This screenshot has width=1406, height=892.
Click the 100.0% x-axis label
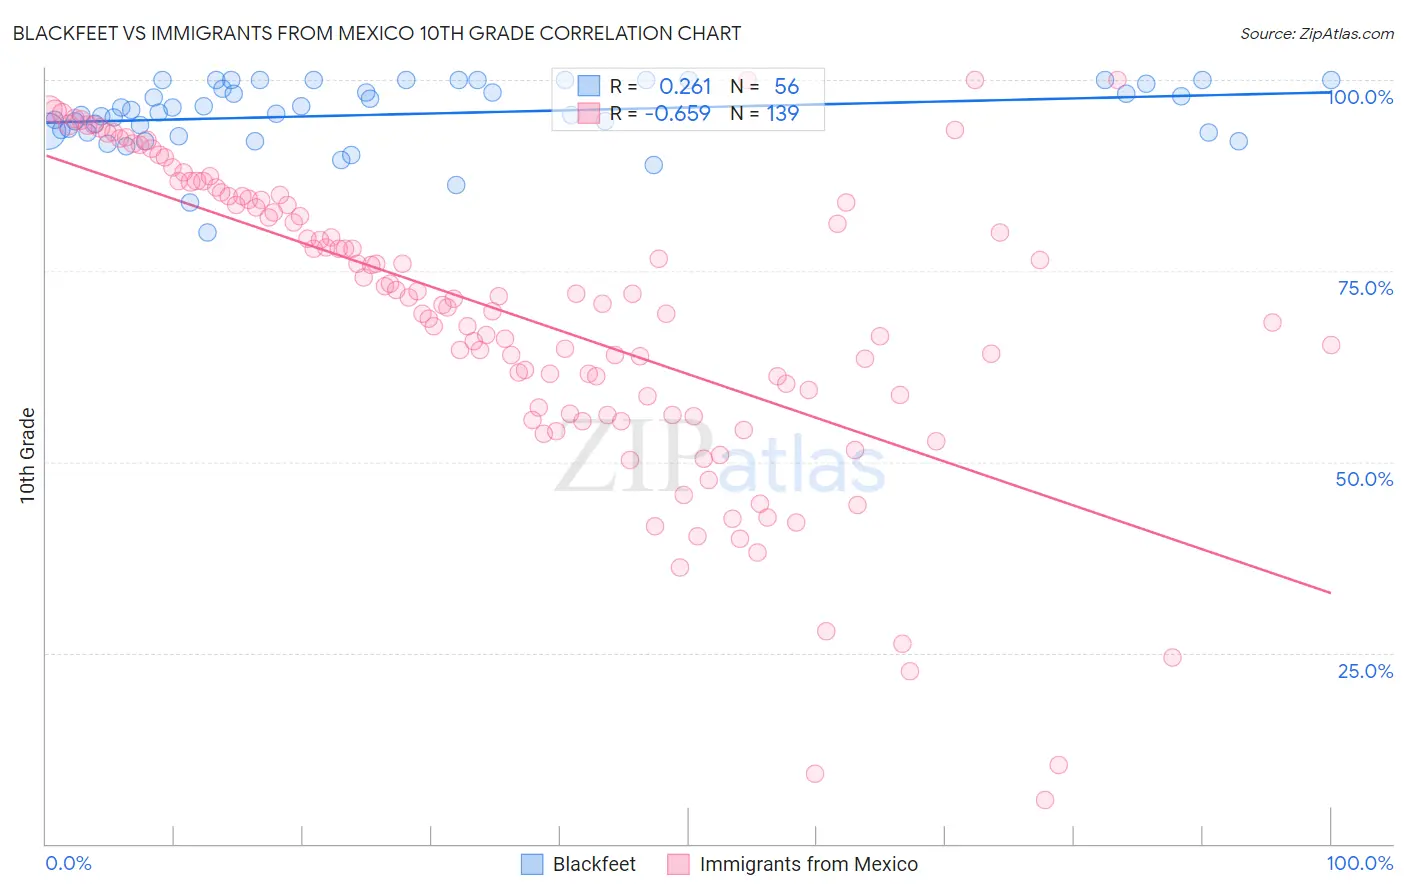click(1360, 863)
